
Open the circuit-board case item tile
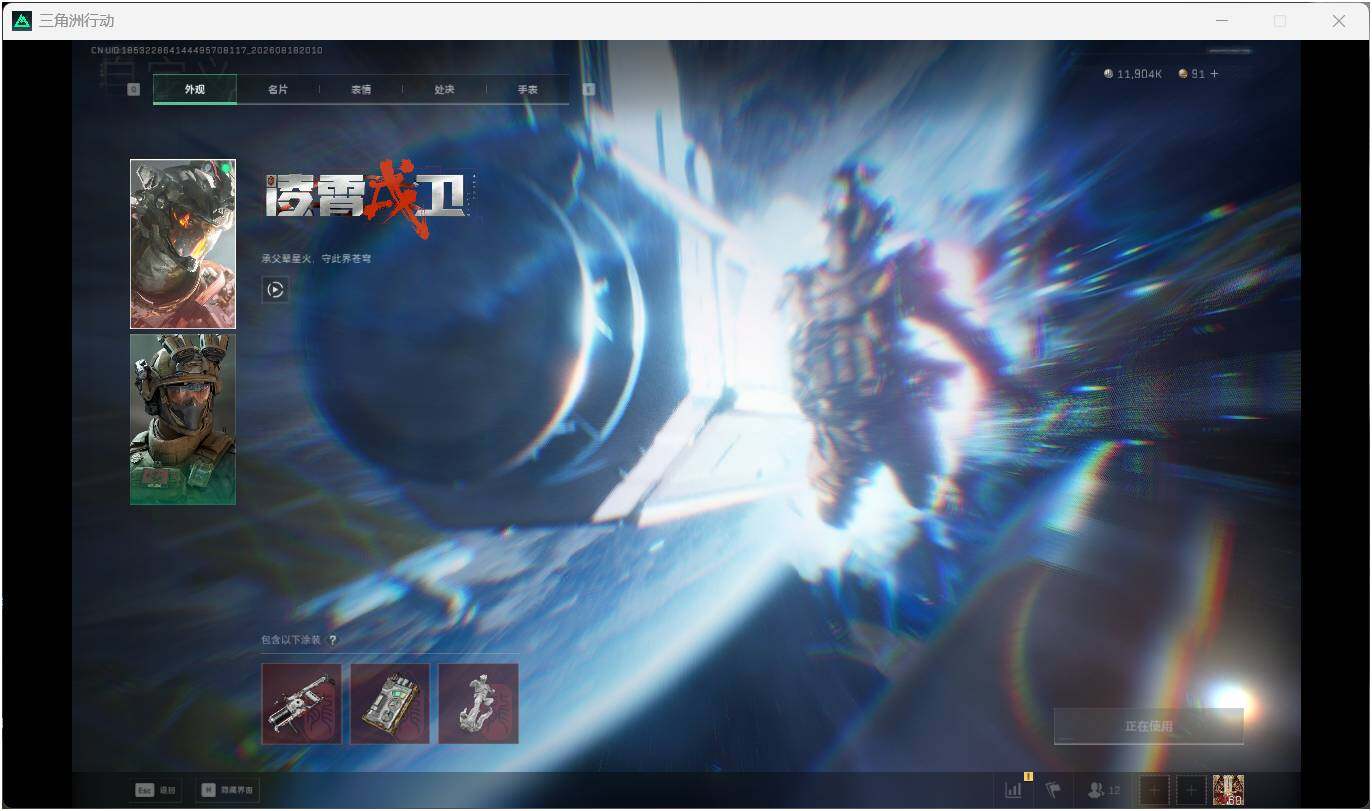click(x=390, y=703)
